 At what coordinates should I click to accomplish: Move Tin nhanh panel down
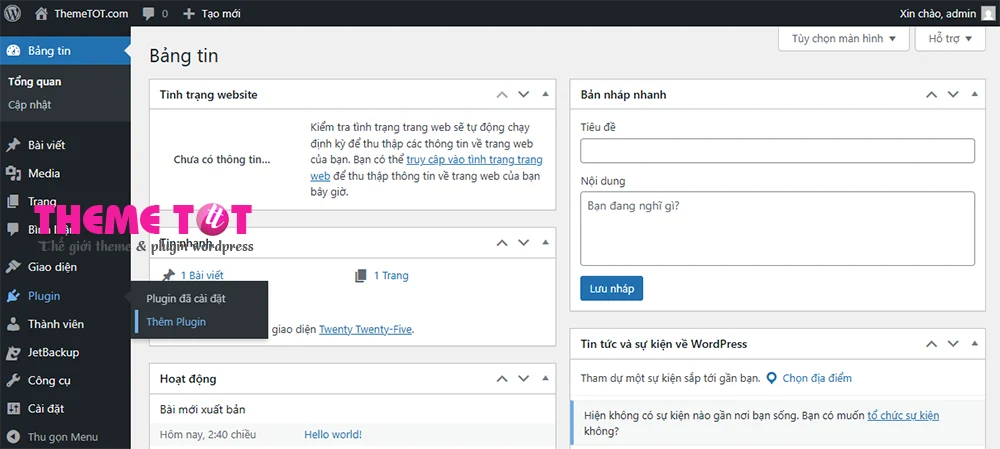pos(524,242)
